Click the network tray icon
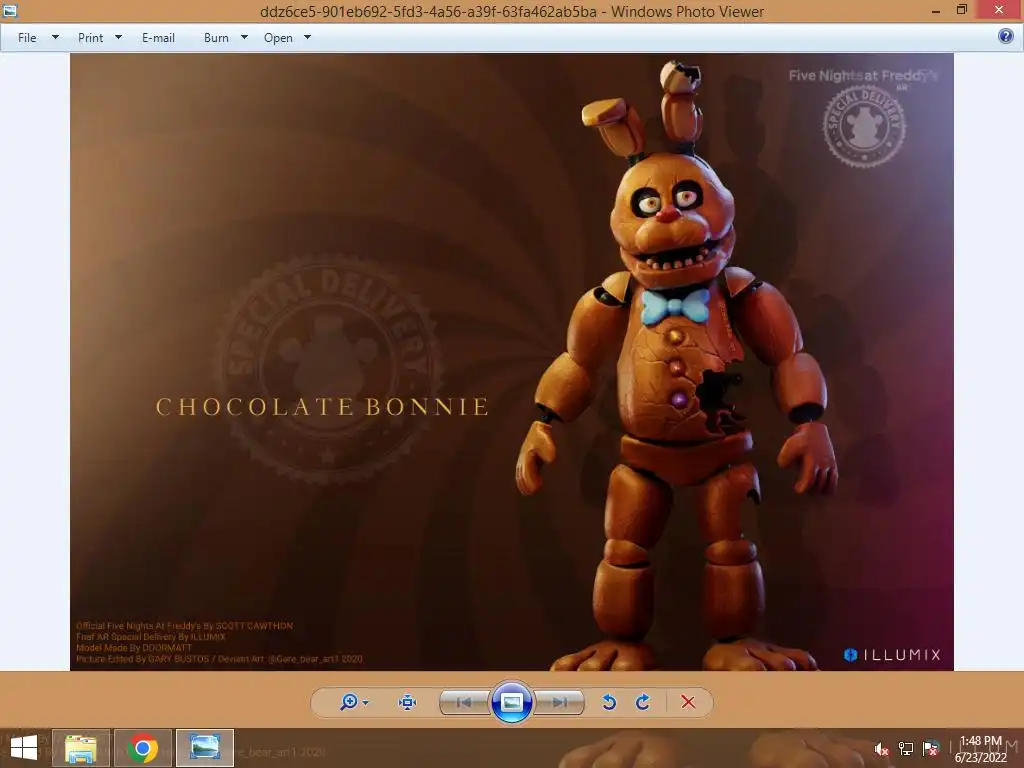This screenshot has height=768, width=1024. pyautogui.click(x=906, y=749)
